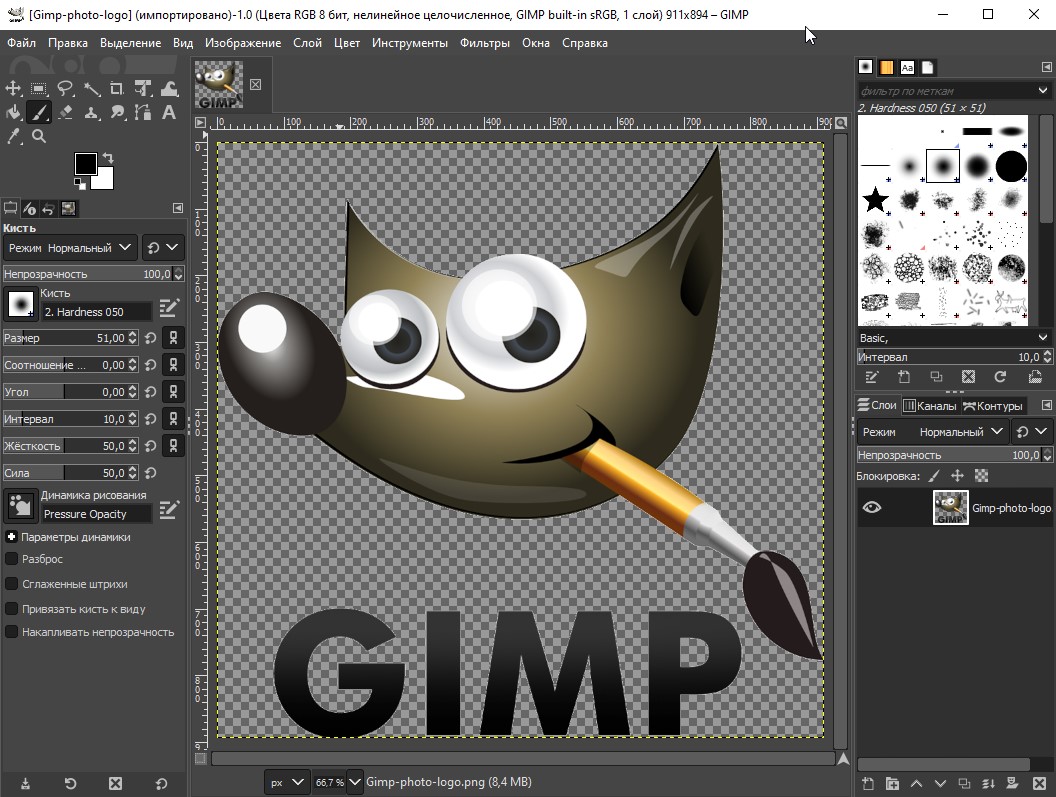Select the Fuzzy Select magic wand tool
The height and width of the screenshot is (797, 1056).
coord(92,88)
